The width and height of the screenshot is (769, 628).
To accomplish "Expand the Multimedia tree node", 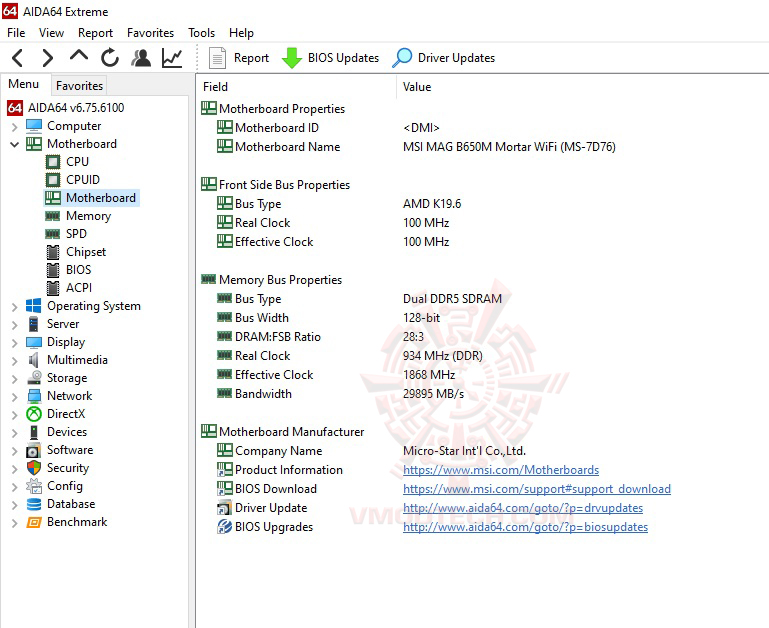I will tap(15, 361).
